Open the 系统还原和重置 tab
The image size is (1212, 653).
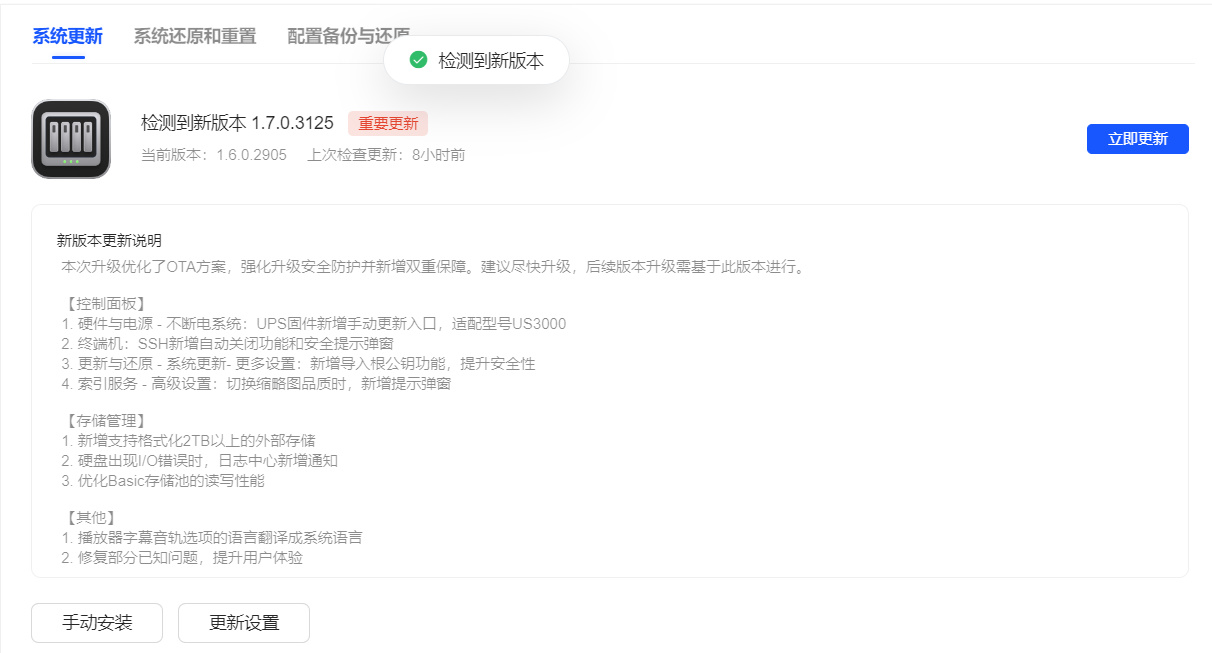pos(195,37)
